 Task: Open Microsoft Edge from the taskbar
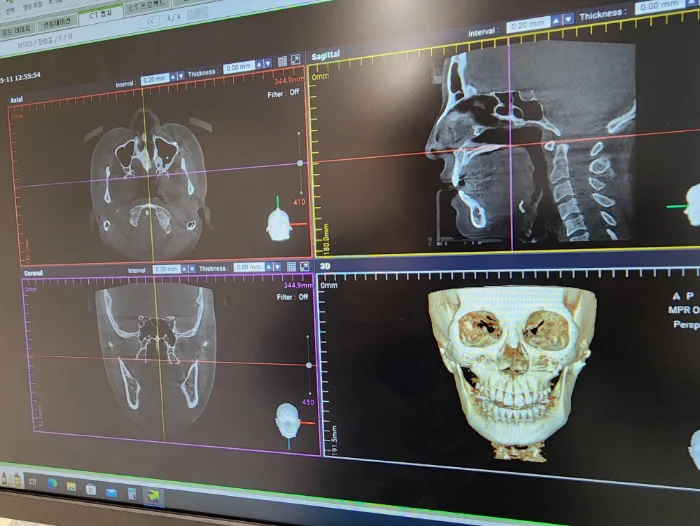[52, 485]
